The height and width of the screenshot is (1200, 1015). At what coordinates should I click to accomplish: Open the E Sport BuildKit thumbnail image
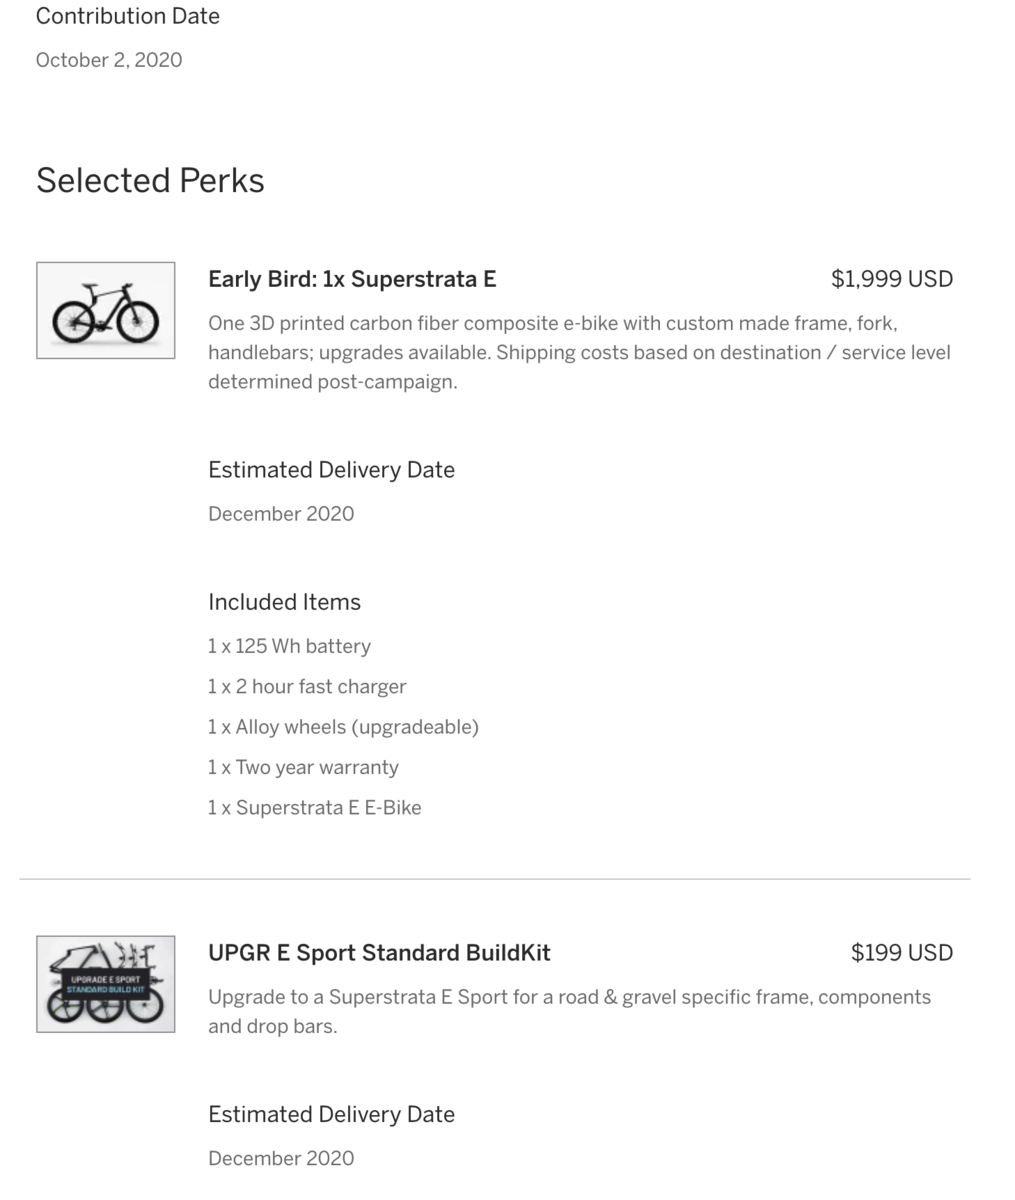click(106, 984)
